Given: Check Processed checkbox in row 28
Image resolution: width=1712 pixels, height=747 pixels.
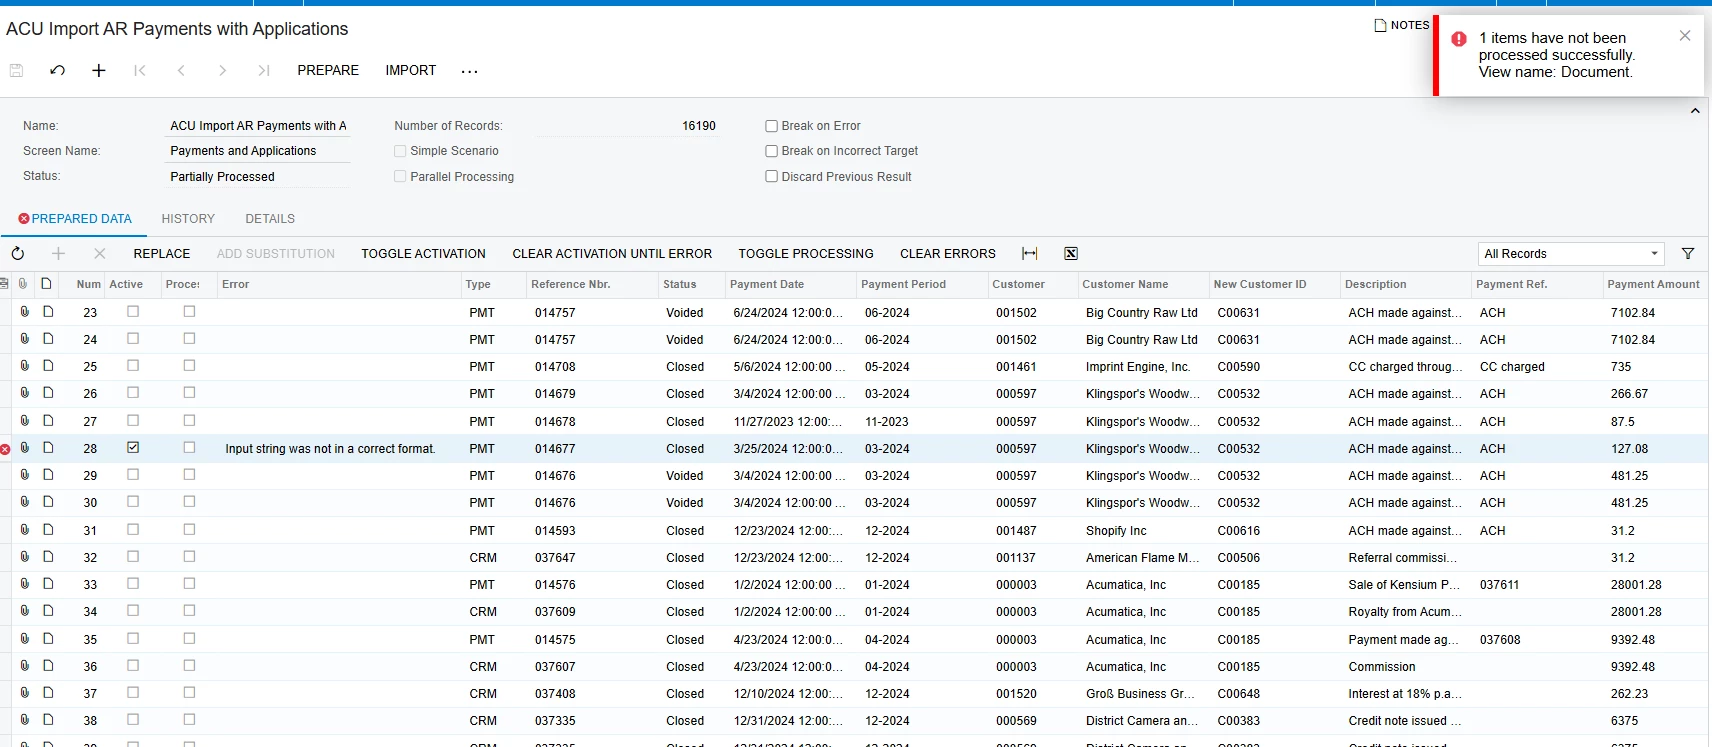Looking at the screenshot, I should [189, 448].
